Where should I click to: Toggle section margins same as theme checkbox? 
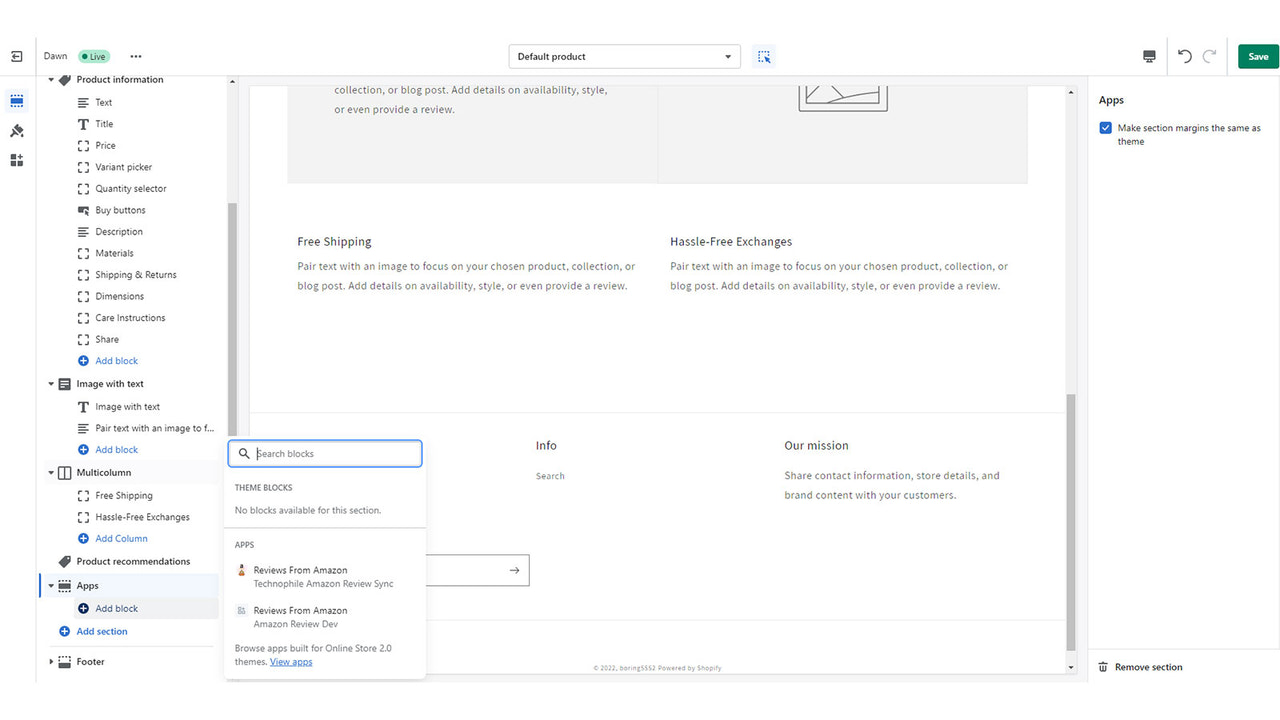click(1105, 128)
